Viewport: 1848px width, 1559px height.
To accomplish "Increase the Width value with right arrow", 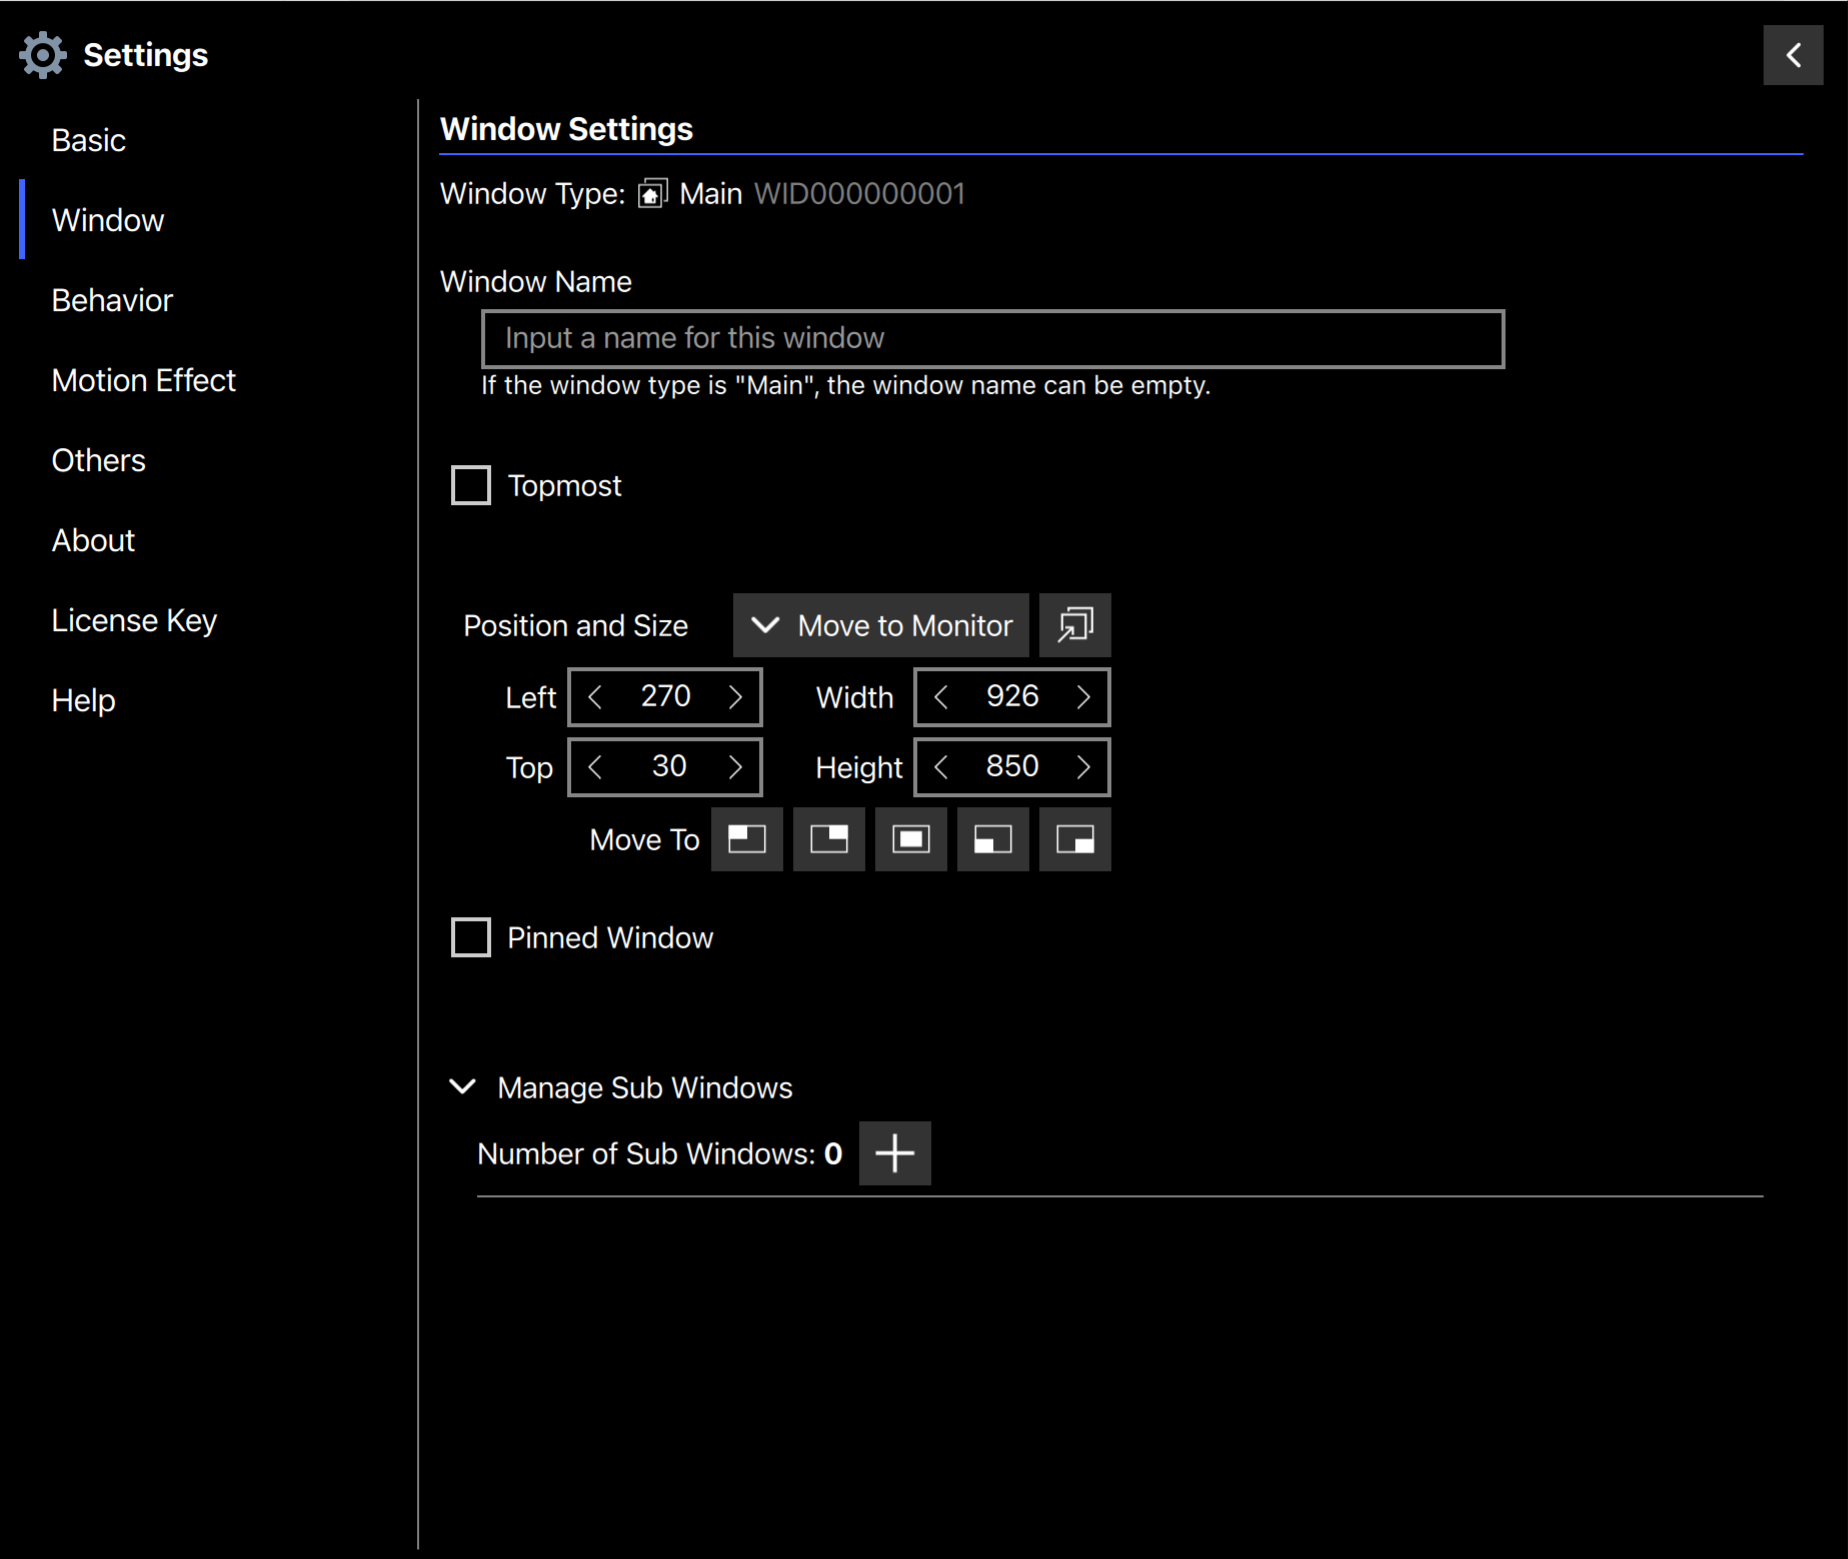I will coord(1083,697).
